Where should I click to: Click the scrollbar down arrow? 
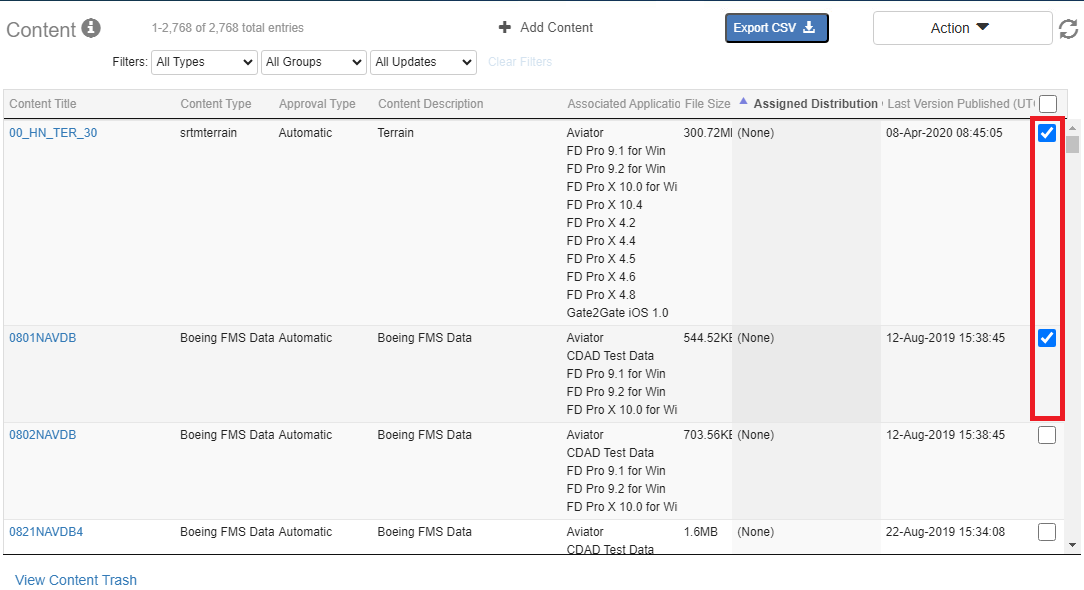tap(1073, 545)
